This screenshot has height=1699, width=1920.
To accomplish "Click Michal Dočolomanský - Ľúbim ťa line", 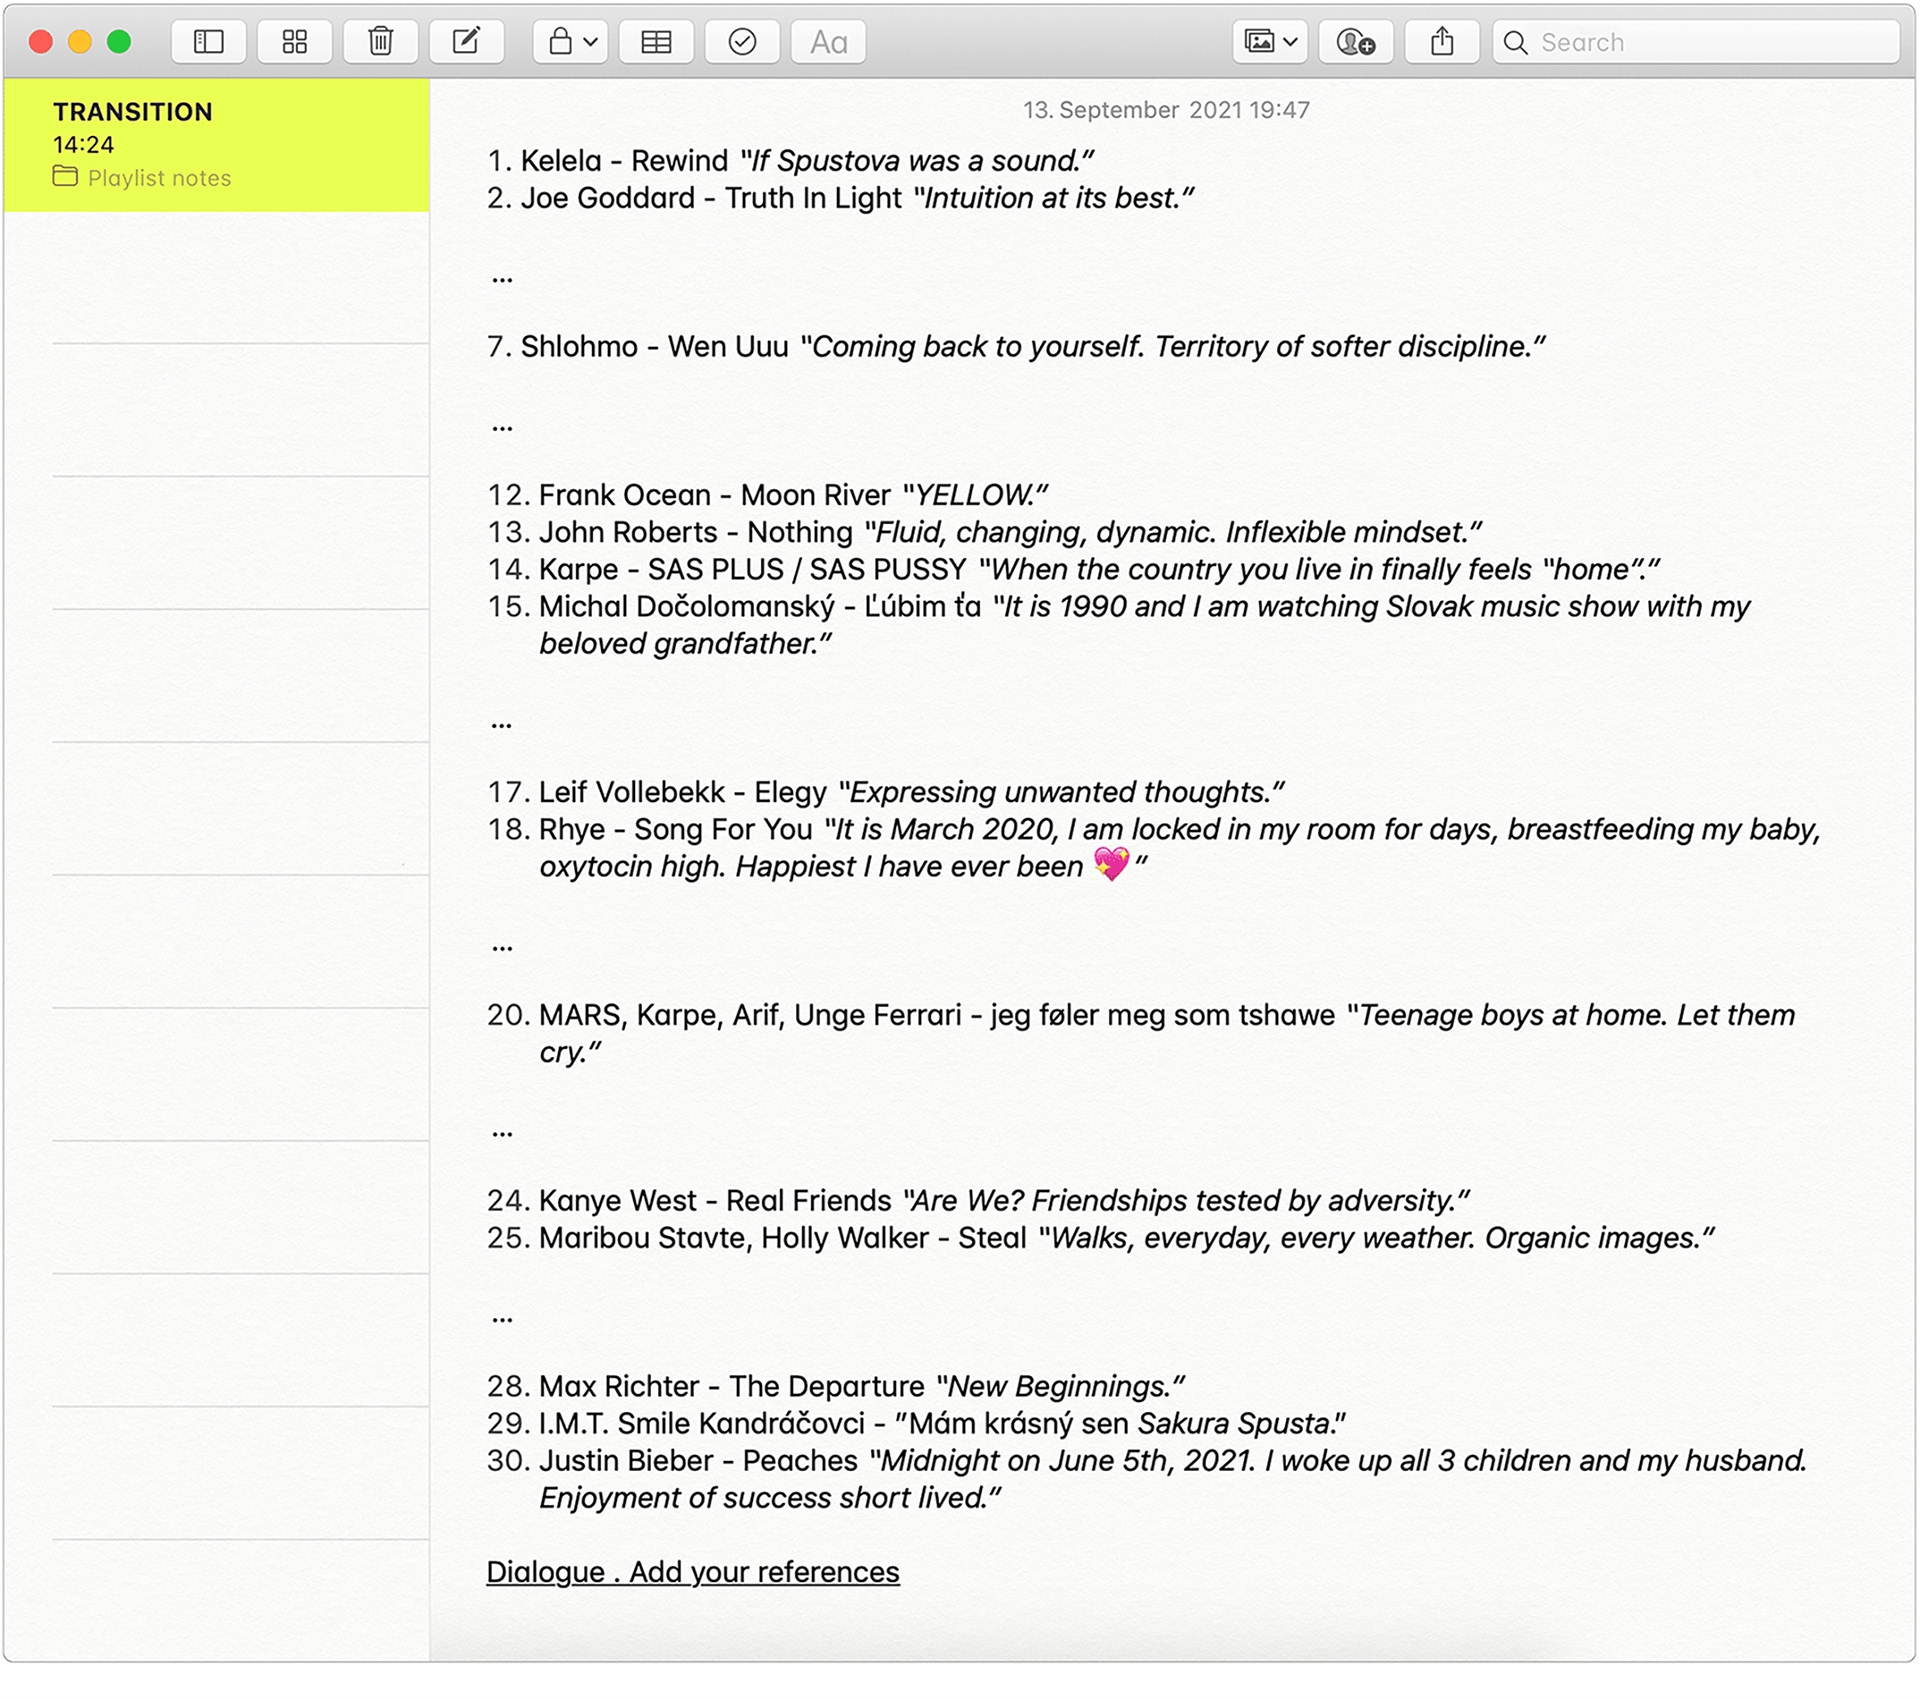I will click(x=1118, y=624).
